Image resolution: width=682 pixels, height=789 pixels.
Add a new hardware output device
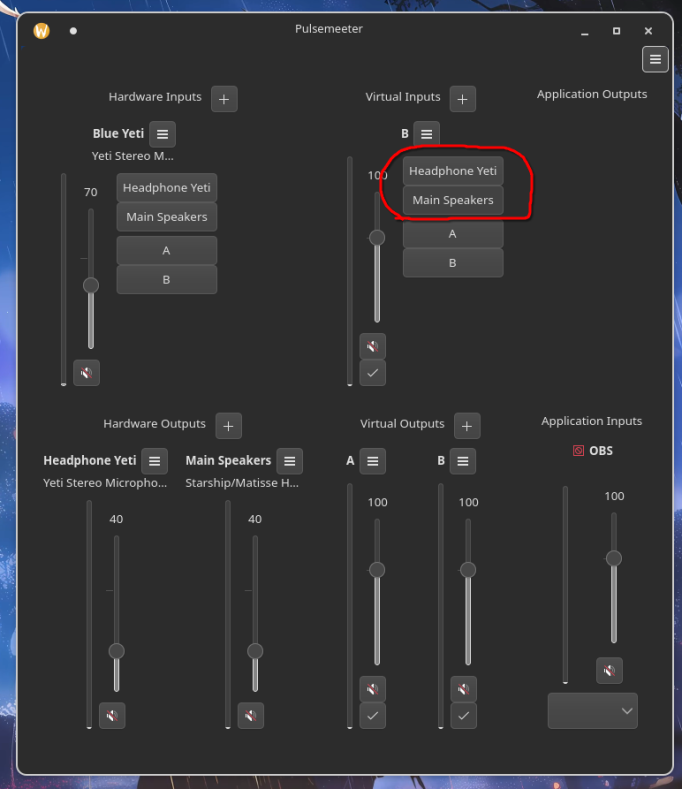point(228,425)
